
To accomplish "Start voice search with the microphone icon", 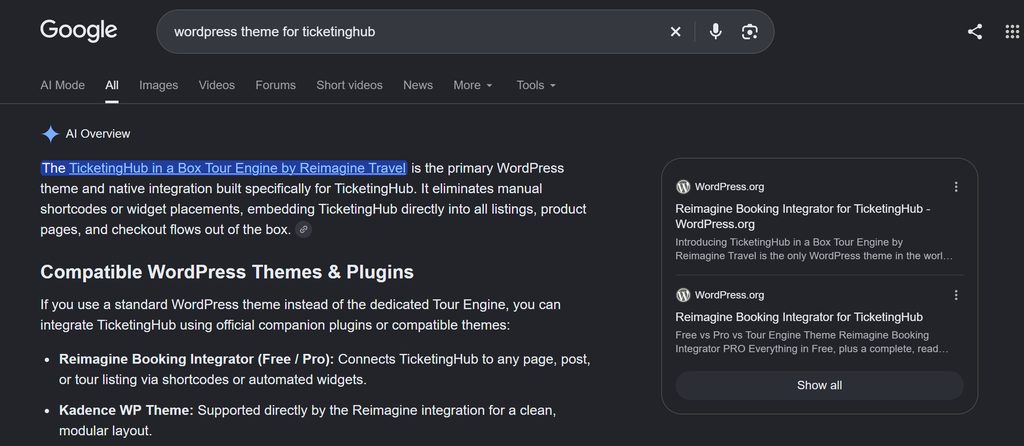I will coord(716,31).
